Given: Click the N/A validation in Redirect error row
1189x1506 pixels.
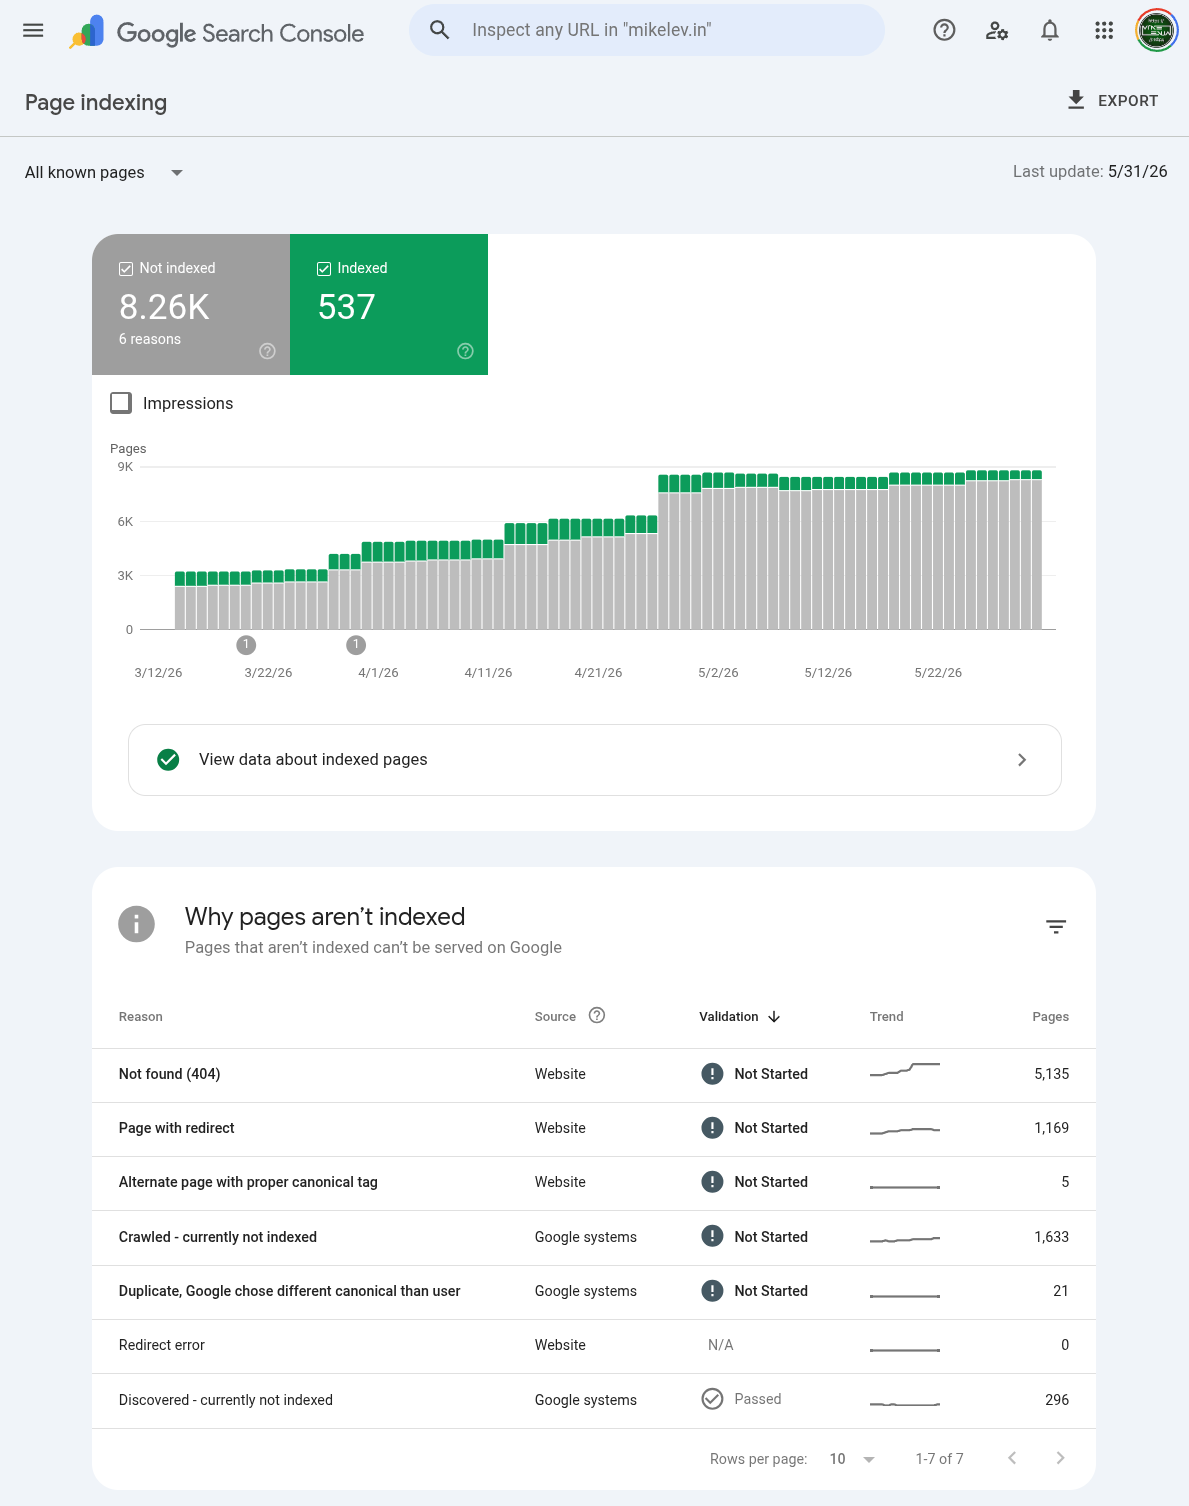Looking at the screenshot, I should point(721,1345).
